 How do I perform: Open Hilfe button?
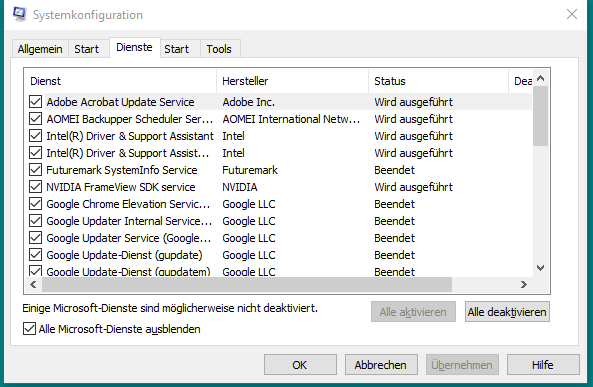(x=543, y=365)
